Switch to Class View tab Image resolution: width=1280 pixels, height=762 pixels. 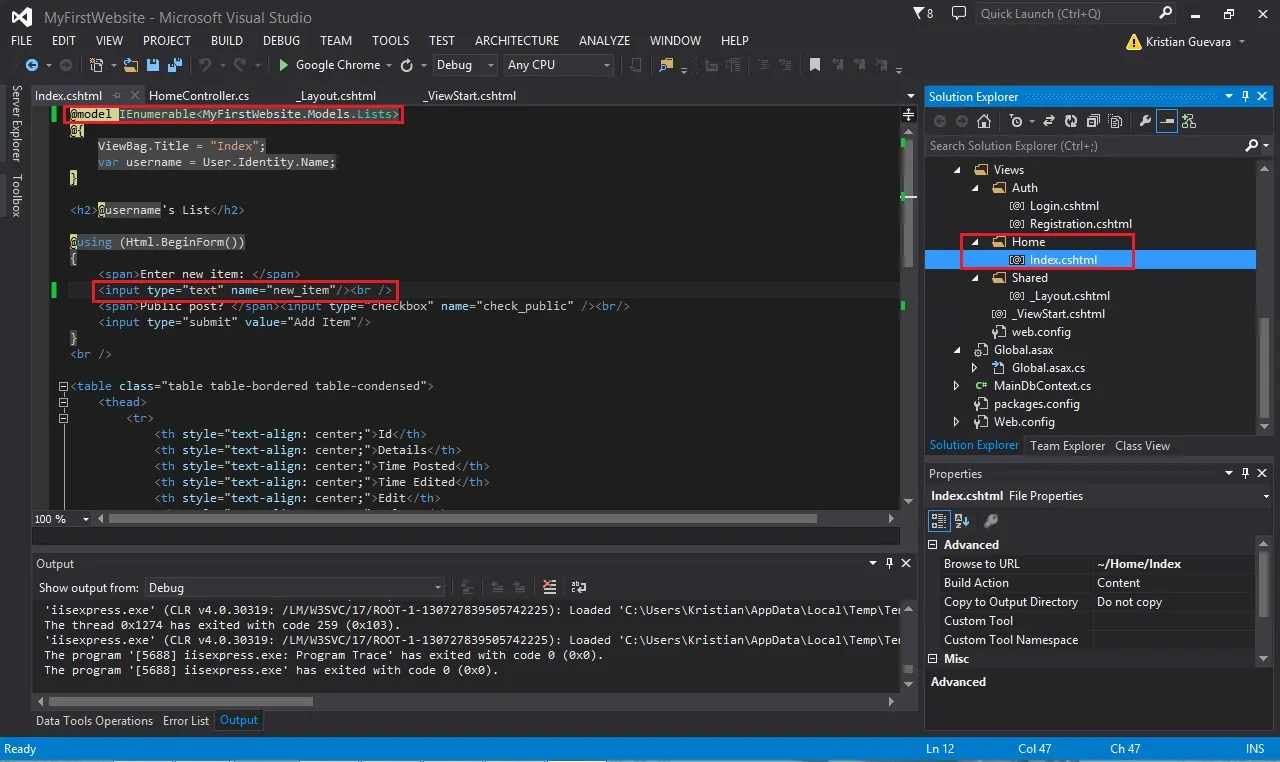tap(1142, 446)
